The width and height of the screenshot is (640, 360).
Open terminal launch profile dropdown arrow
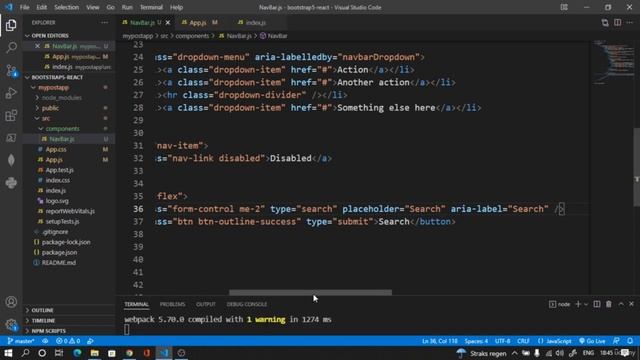[x=586, y=304]
